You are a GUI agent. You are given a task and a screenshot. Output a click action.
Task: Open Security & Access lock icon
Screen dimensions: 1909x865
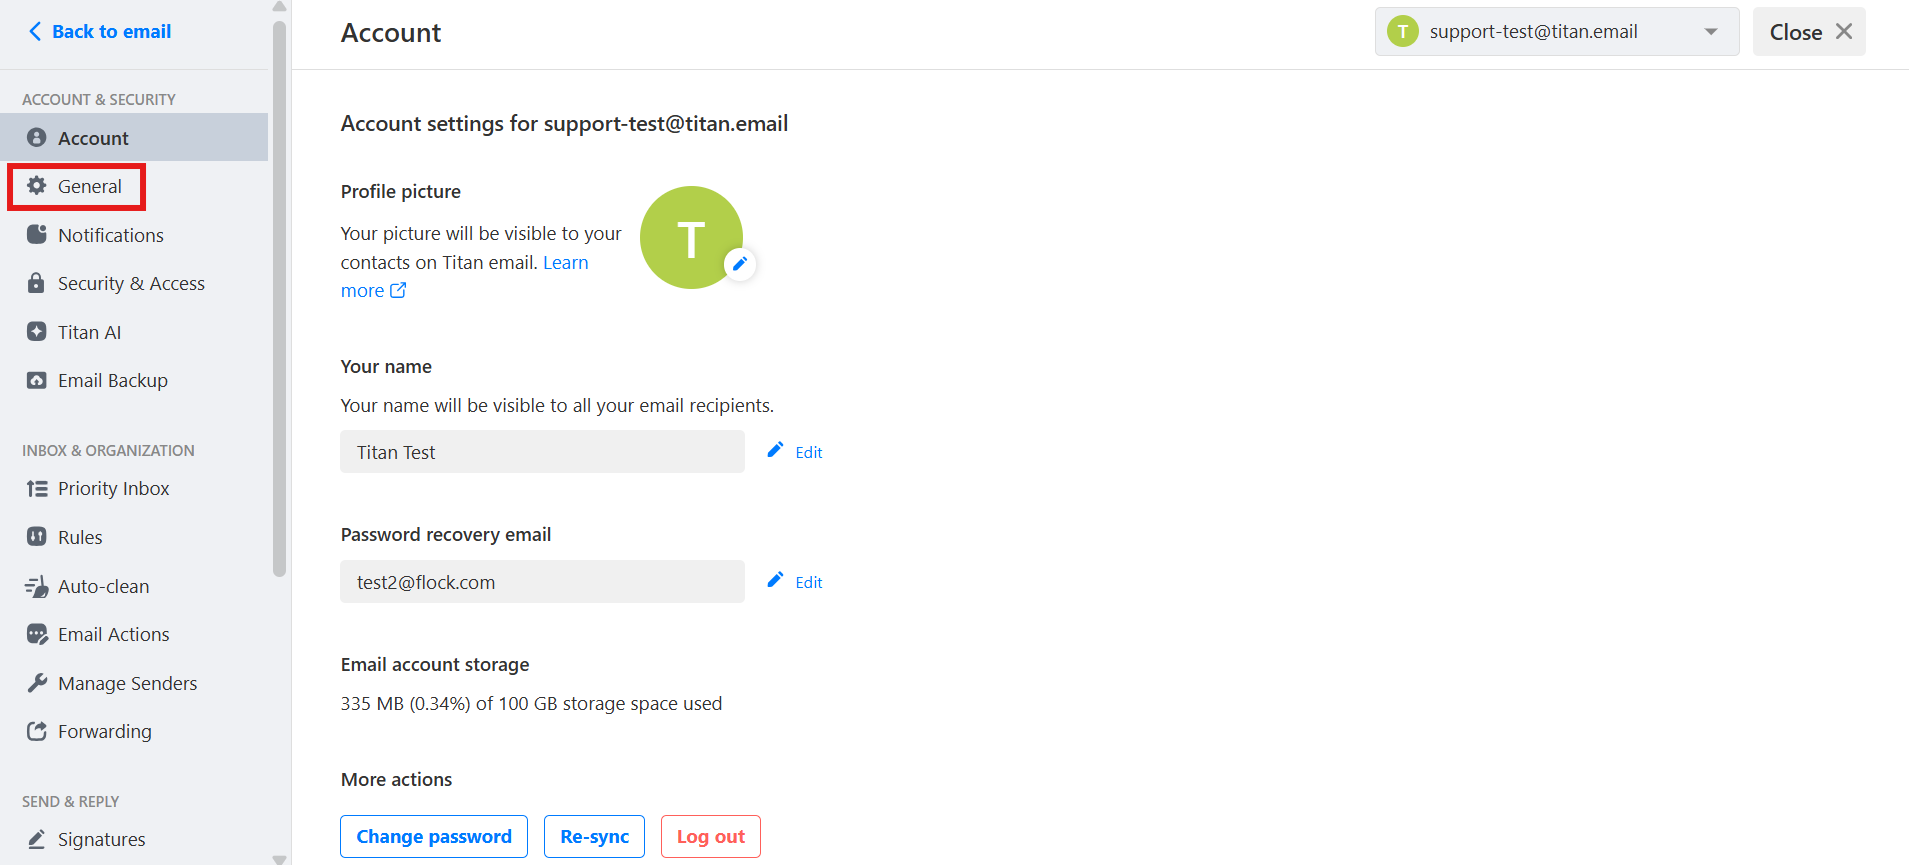[x=37, y=283]
